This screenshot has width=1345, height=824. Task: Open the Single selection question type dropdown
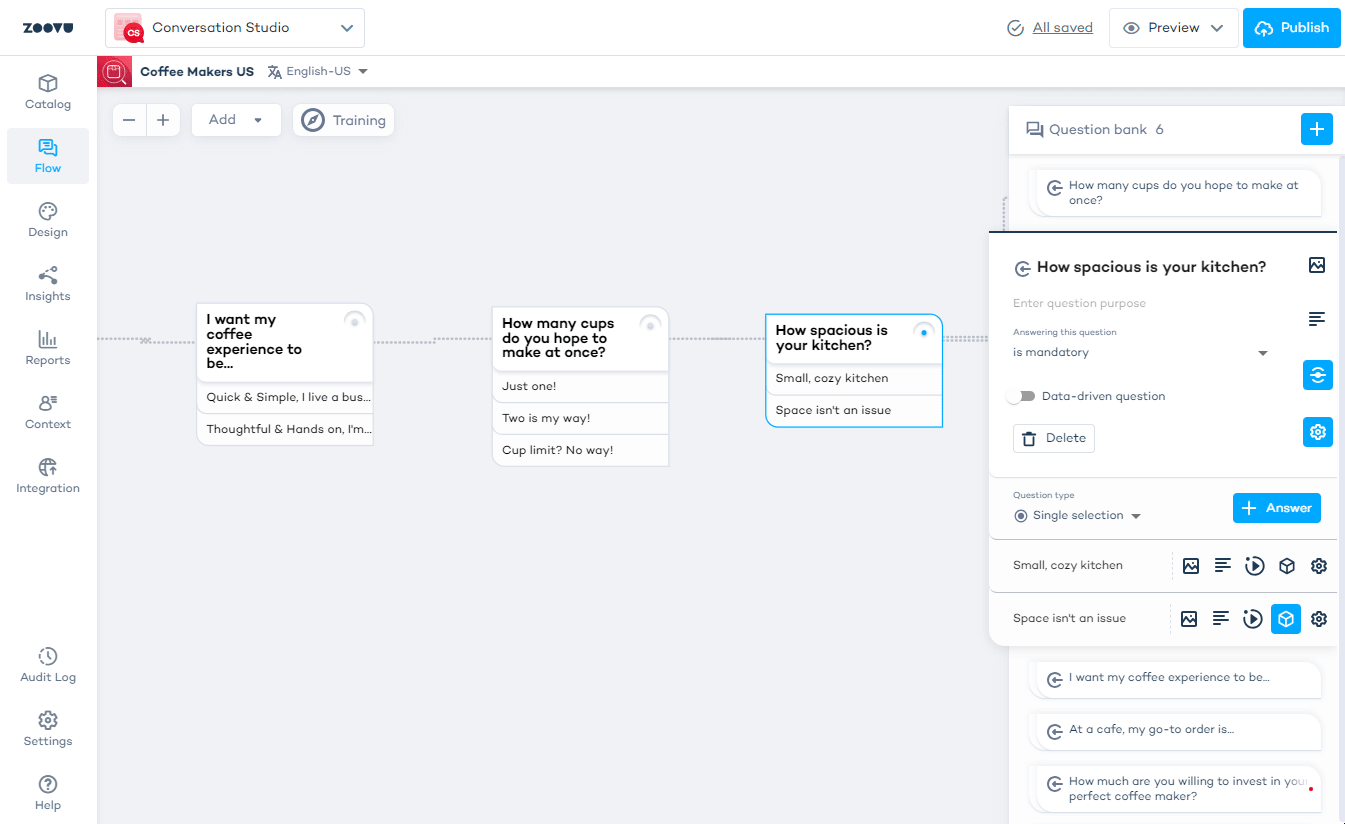(x=1077, y=516)
